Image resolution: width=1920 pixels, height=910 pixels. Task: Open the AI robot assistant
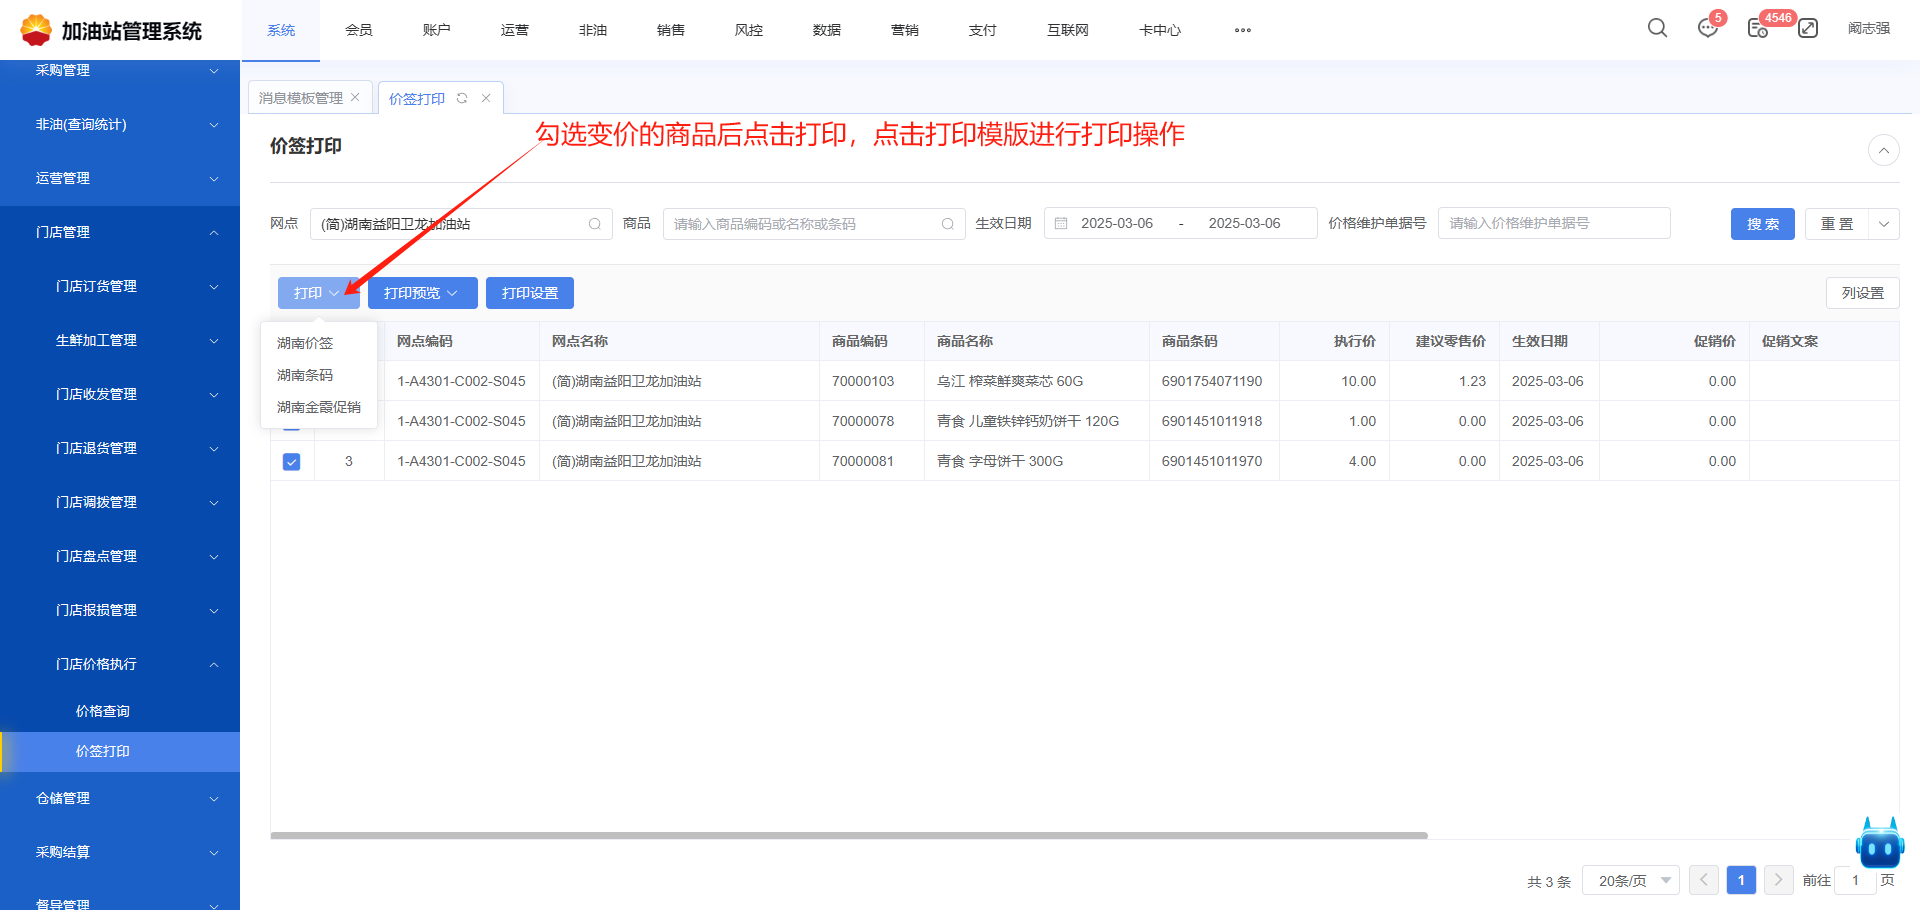coord(1879,845)
